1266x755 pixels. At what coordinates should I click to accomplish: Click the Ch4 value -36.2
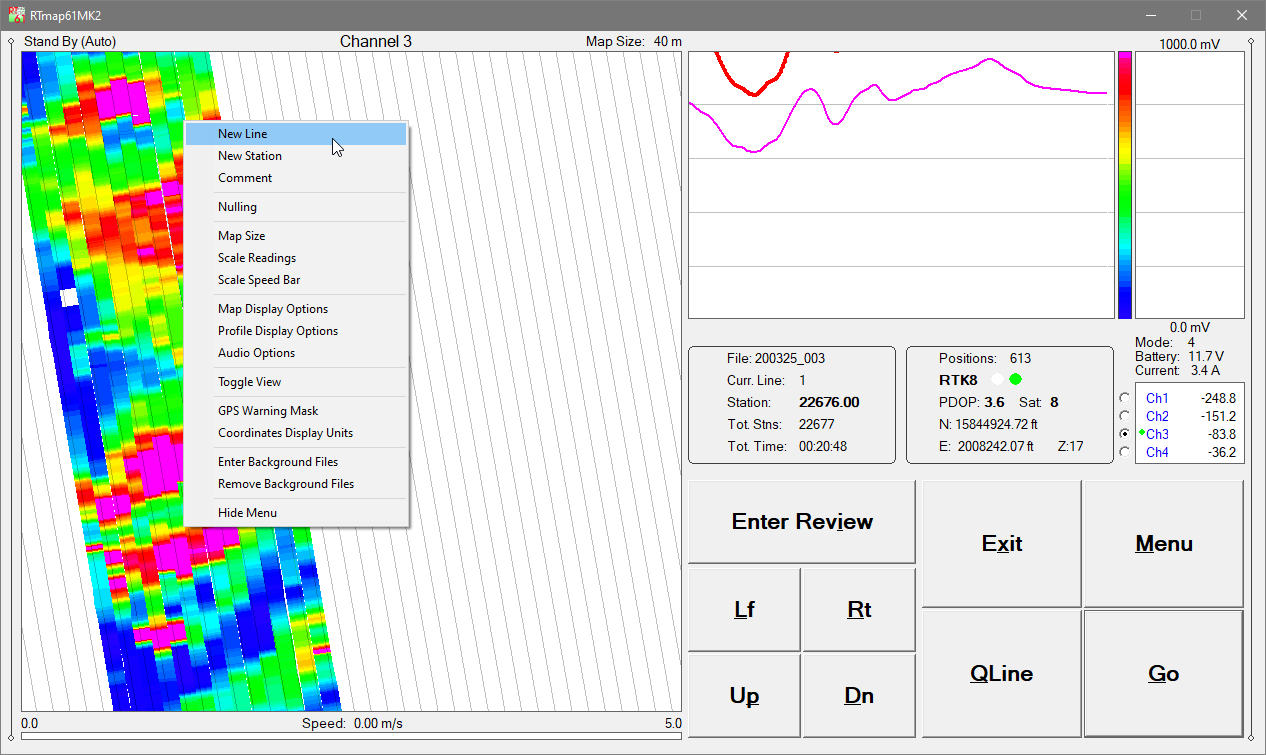click(1221, 452)
